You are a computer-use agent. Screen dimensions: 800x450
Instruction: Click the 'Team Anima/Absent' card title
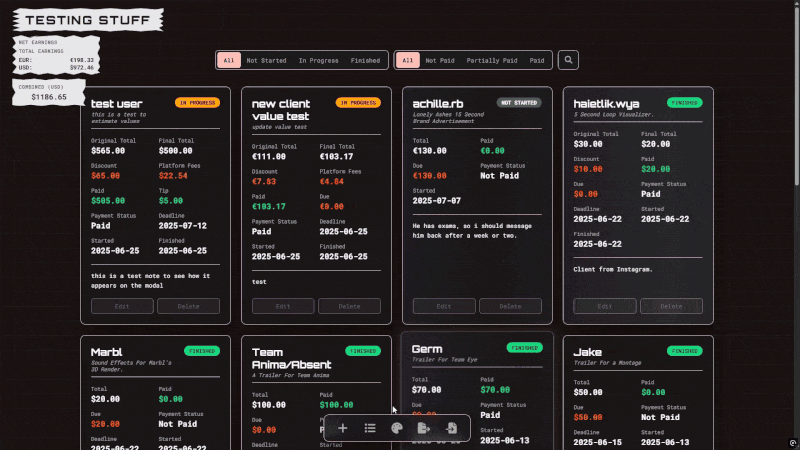pyautogui.click(x=291, y=358)
